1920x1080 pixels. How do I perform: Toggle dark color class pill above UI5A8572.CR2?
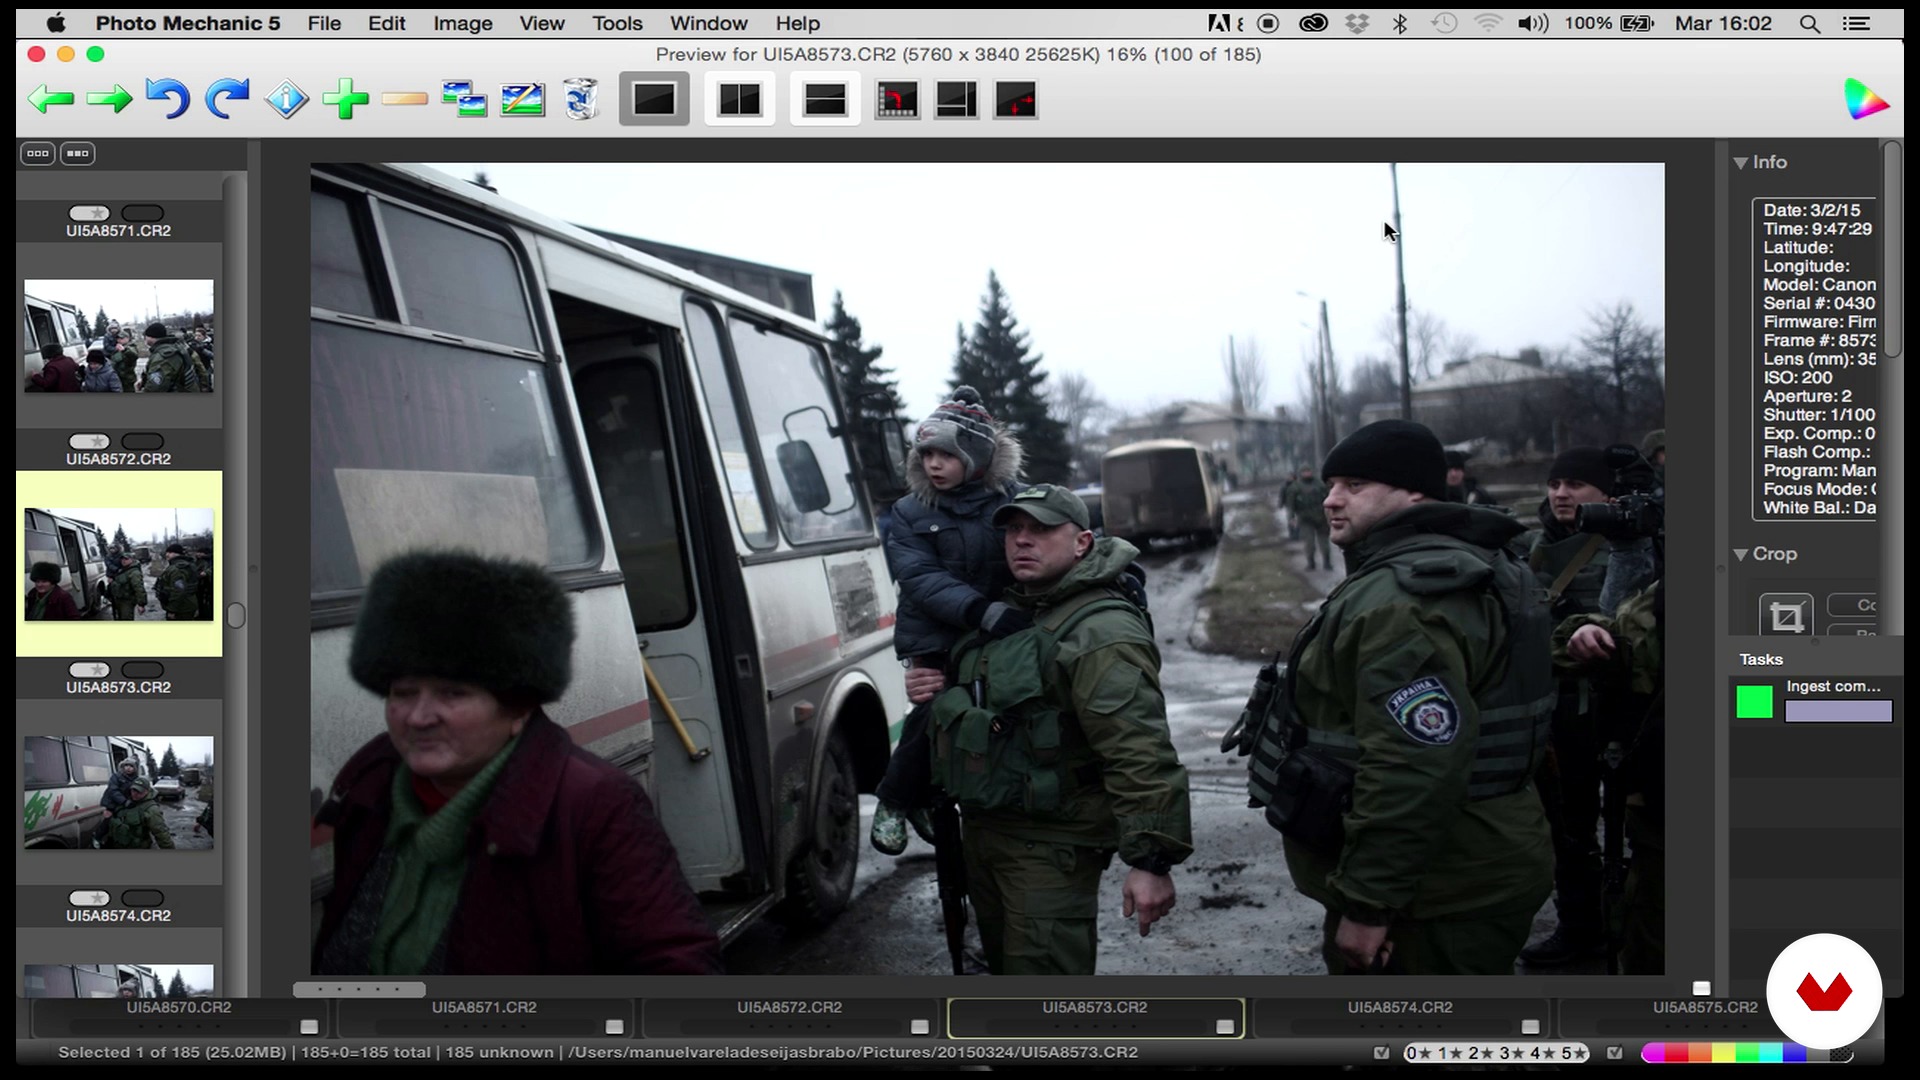(x=142, y=441)
